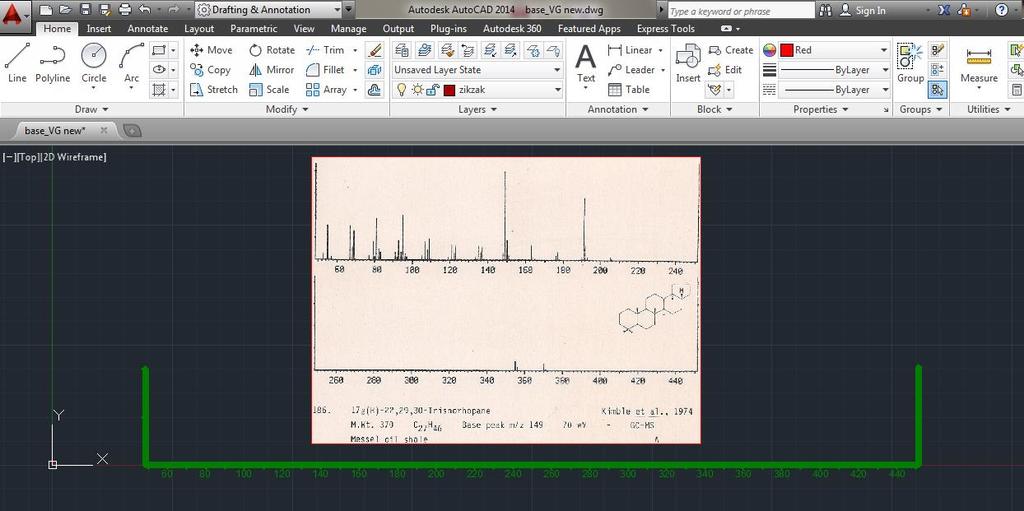Screen dimensions: 1024x511
Task: Click the multiline Text tool
Action: (585, 63)
